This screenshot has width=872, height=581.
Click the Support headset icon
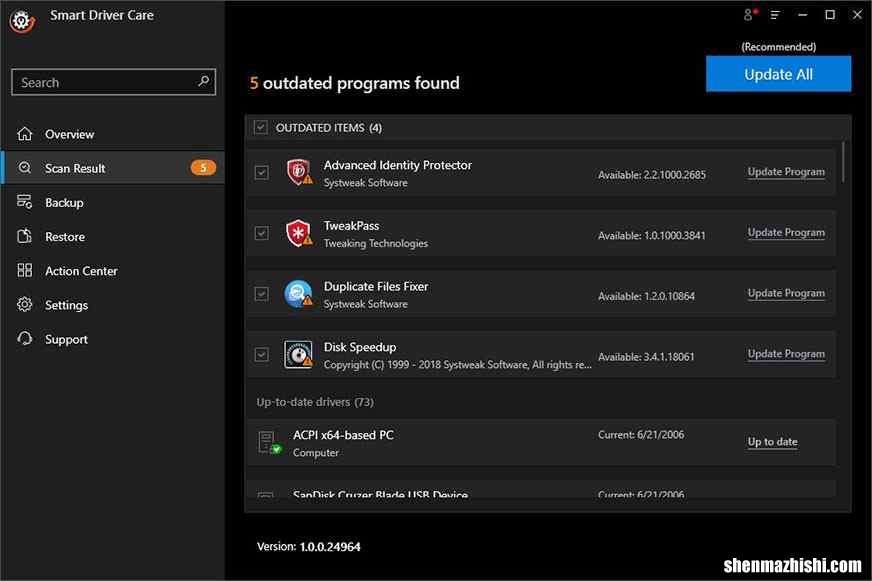tap(24, 339)
